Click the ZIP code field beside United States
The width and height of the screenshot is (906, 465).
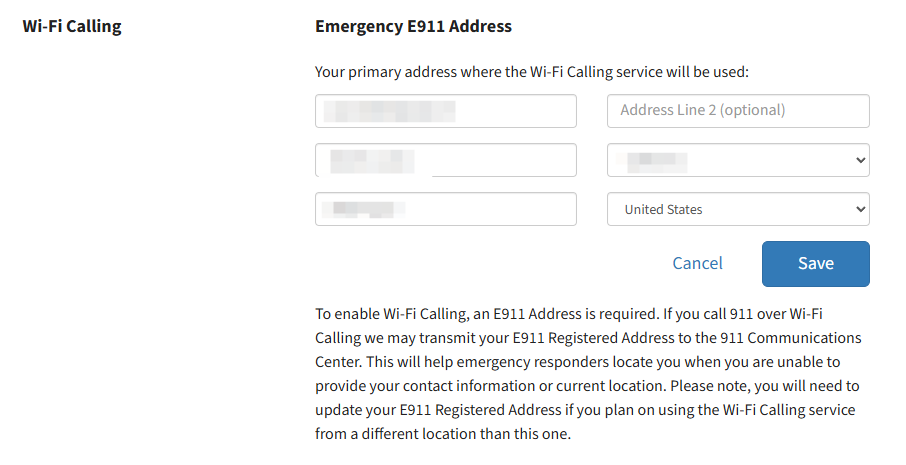coord(445,209)
